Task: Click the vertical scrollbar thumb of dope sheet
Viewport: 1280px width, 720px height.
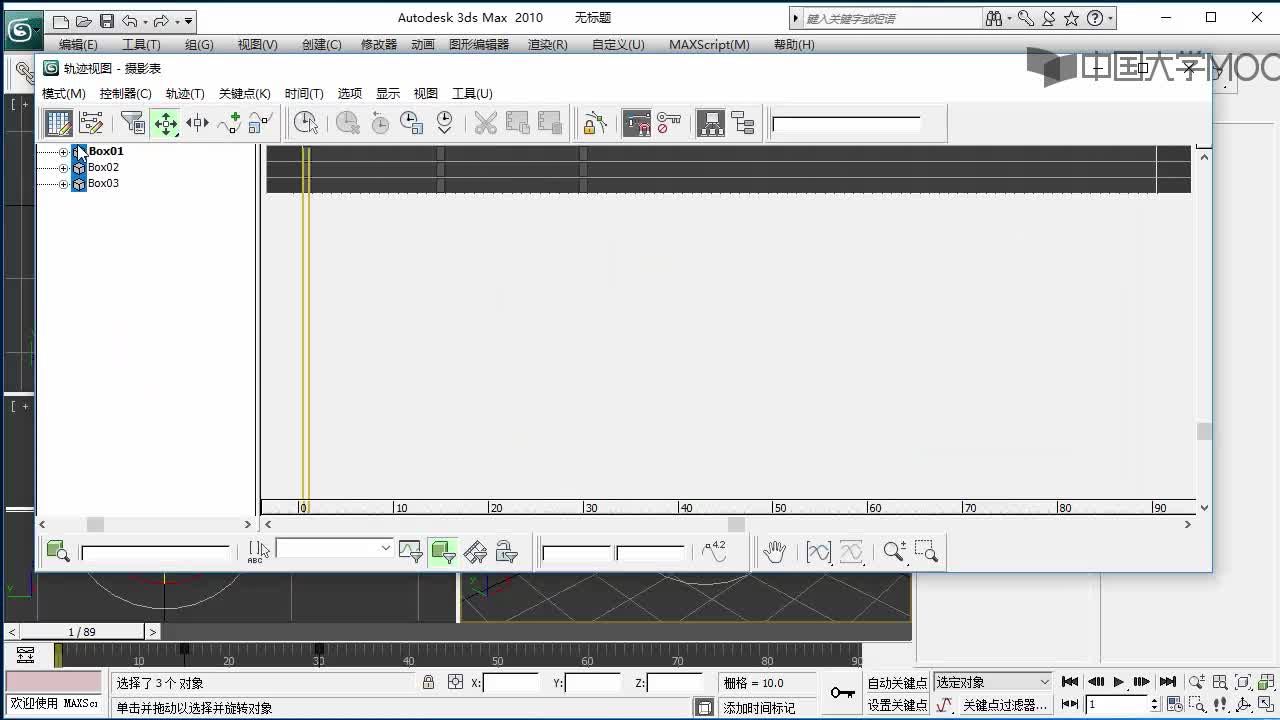Action: (x=1204, y=431)
